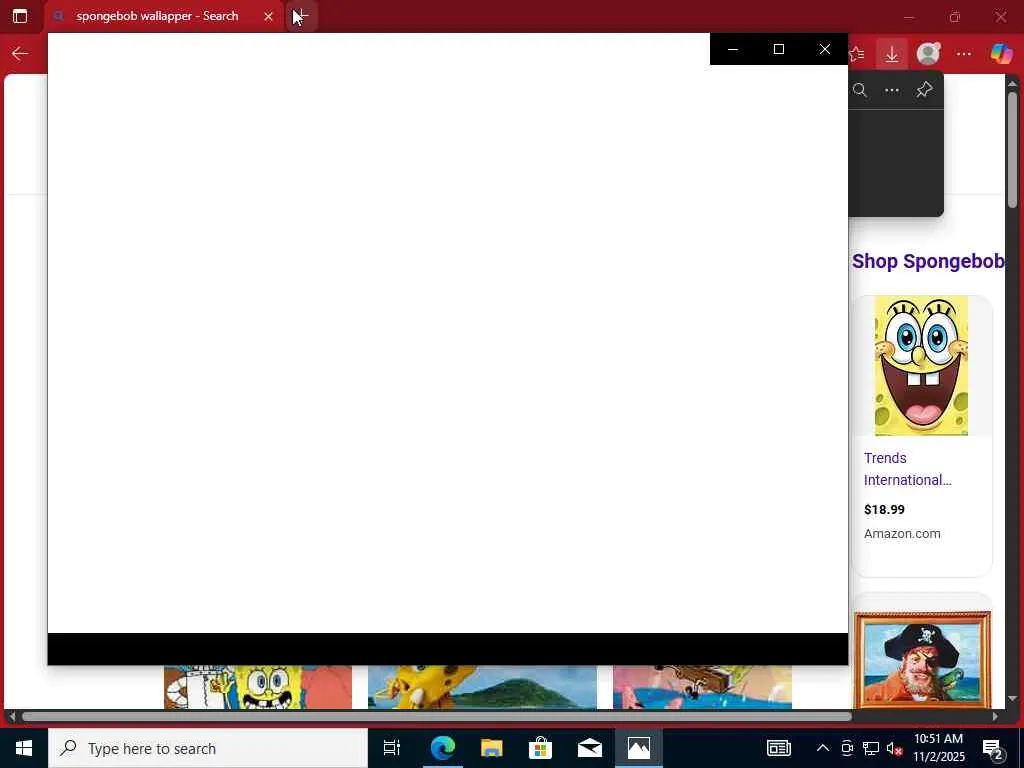Go back using the browser back arrow
Screen dimensions: 1024x768
[20, 54]
